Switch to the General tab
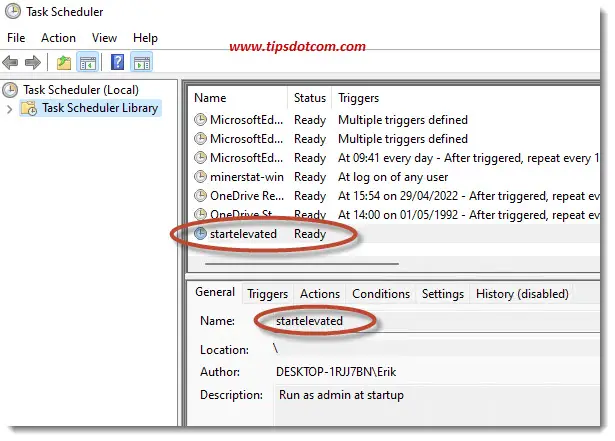Screen dimensions: 615x441 (215, 292)
